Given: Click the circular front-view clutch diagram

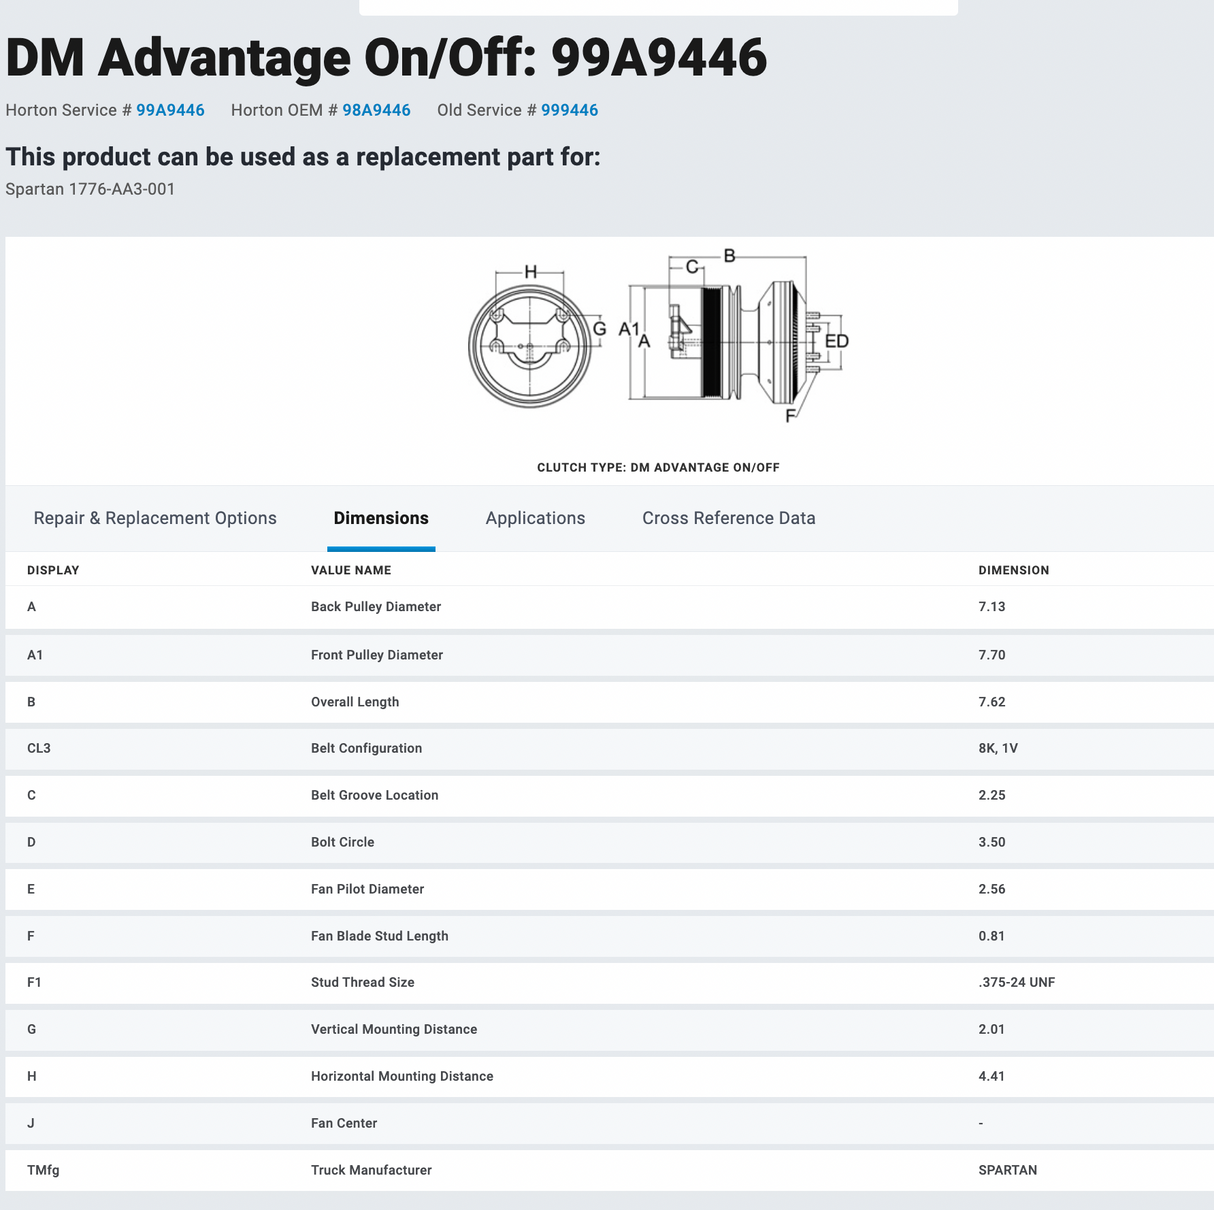Looking at the screenshot, I should coord(530,346).
